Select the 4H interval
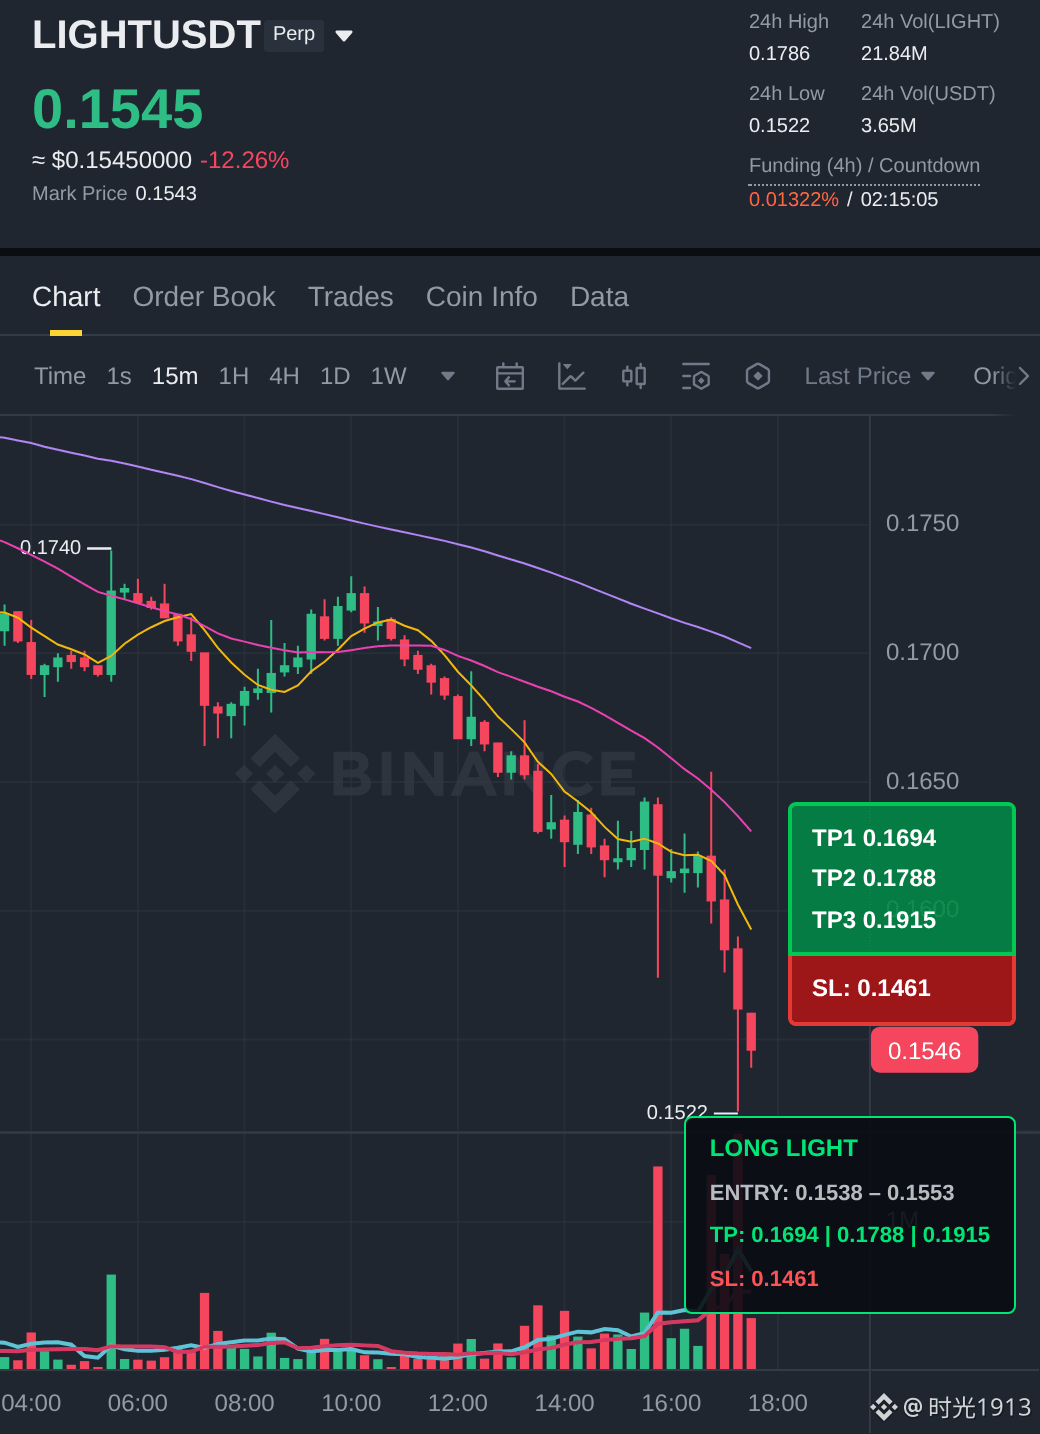The width and height of the screenshot is (1040, 1434). coord(284,376)
